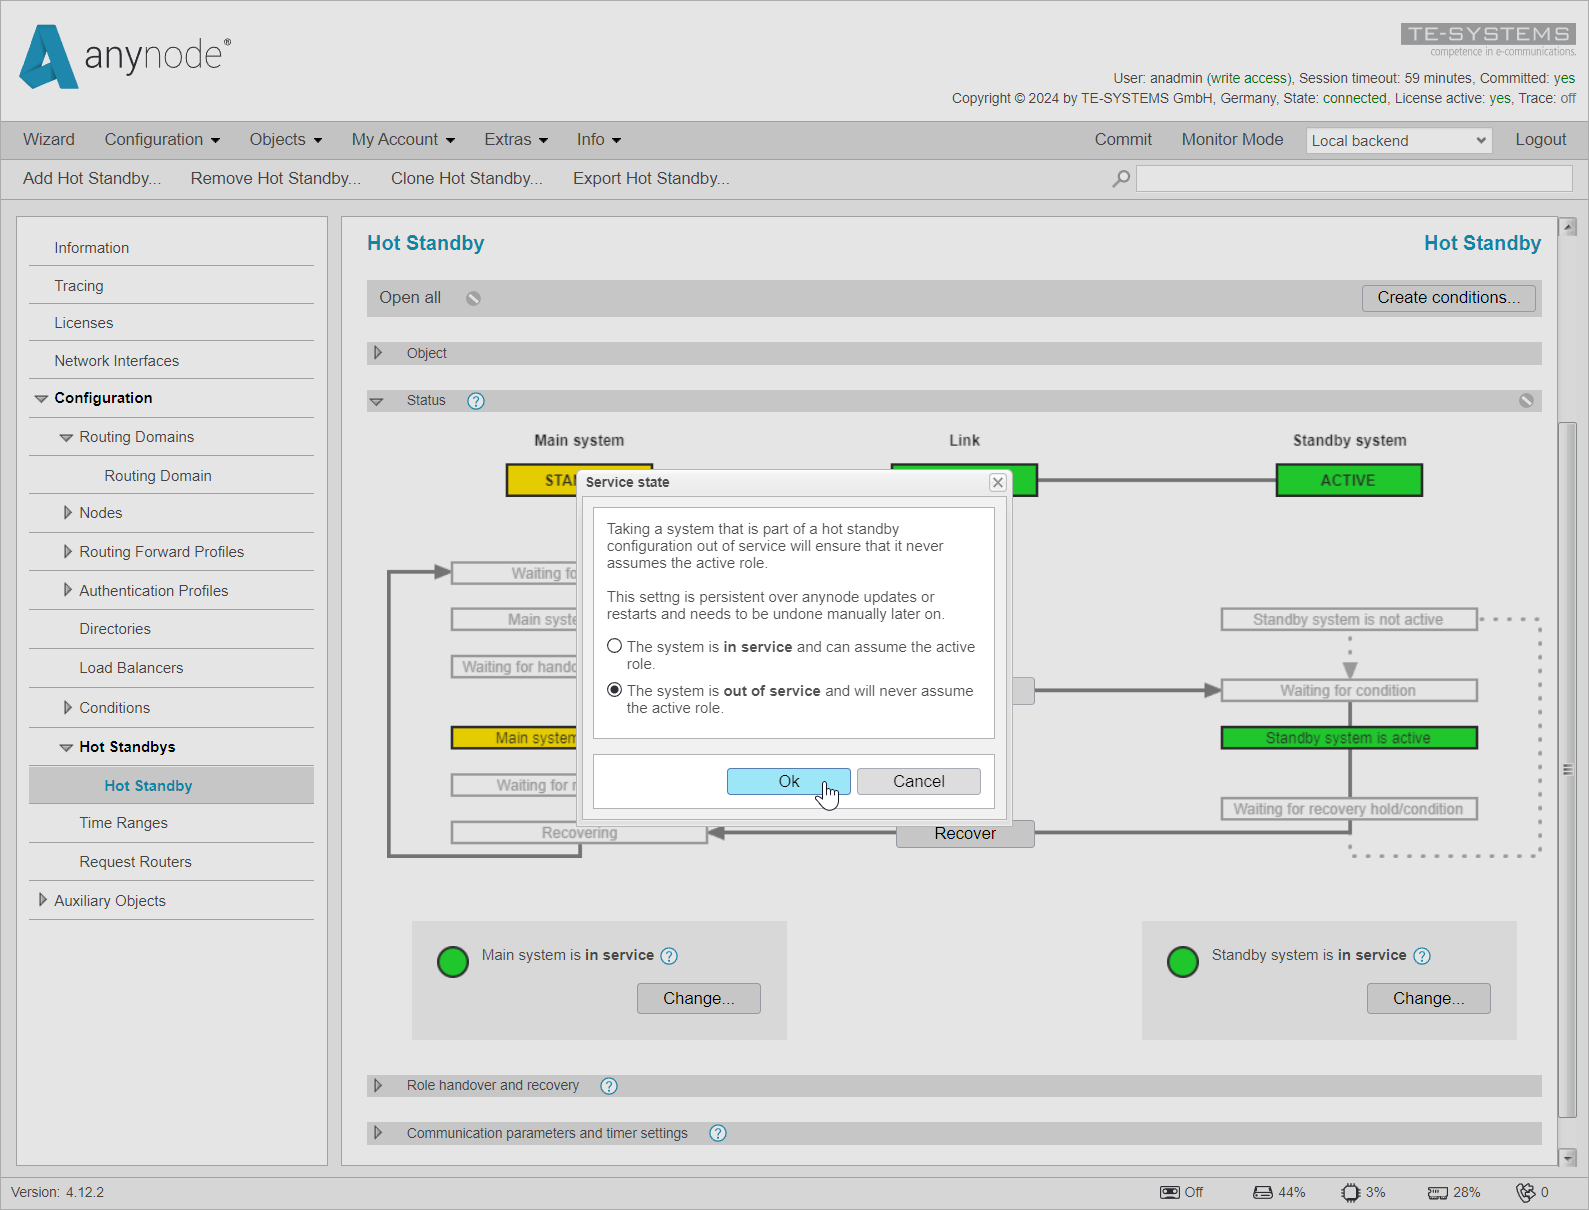Click the help icon next to Status
Image resolution: width=1589 pixels, height=1210 pixels.
tap(476, 401)
